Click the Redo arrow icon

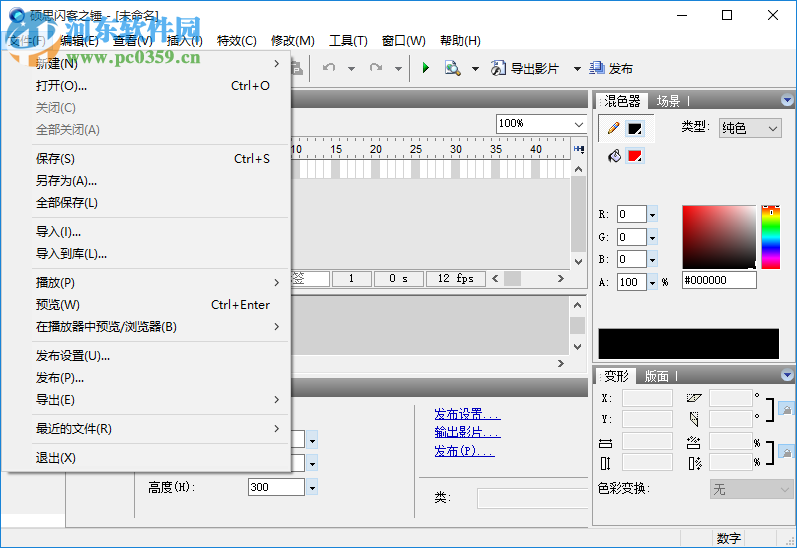tap(376, 68)
